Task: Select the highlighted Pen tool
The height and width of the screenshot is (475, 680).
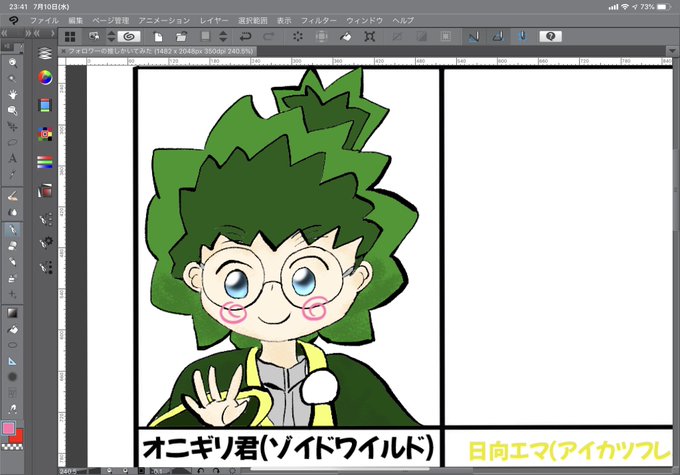Action: click(13, 229)
